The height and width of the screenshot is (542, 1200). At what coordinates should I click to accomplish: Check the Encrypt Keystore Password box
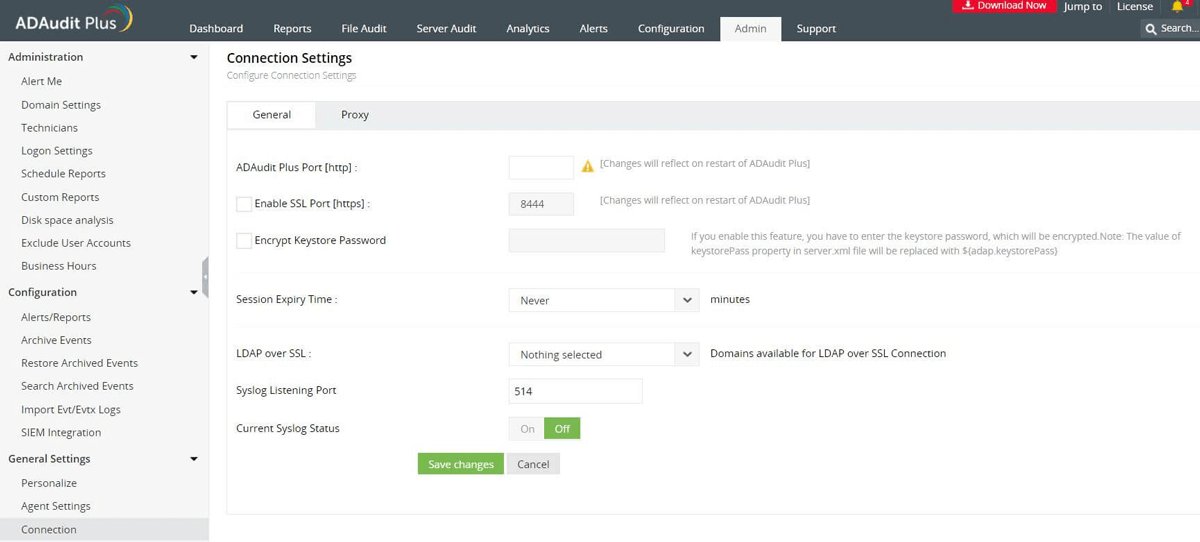(244, 241)
